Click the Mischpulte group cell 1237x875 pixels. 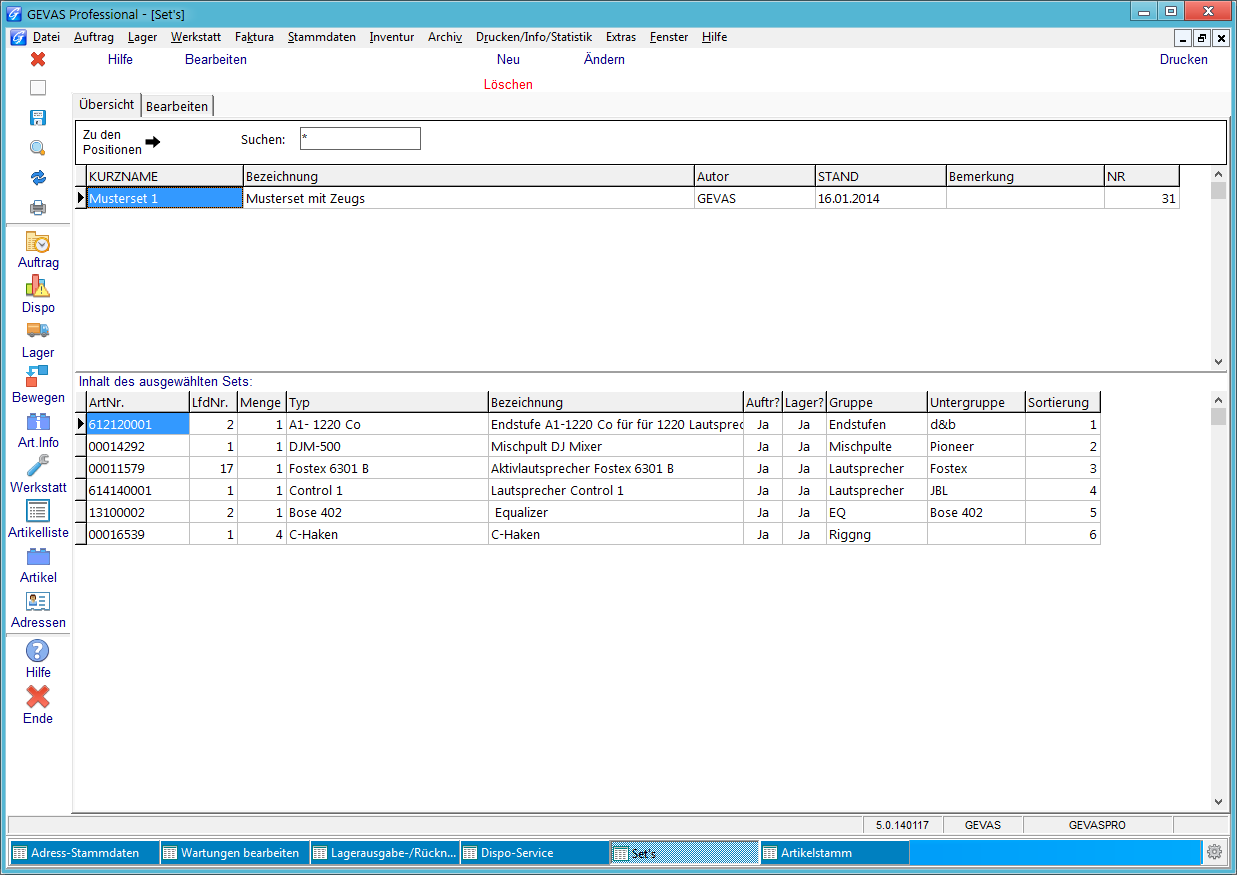click(876, 446)
